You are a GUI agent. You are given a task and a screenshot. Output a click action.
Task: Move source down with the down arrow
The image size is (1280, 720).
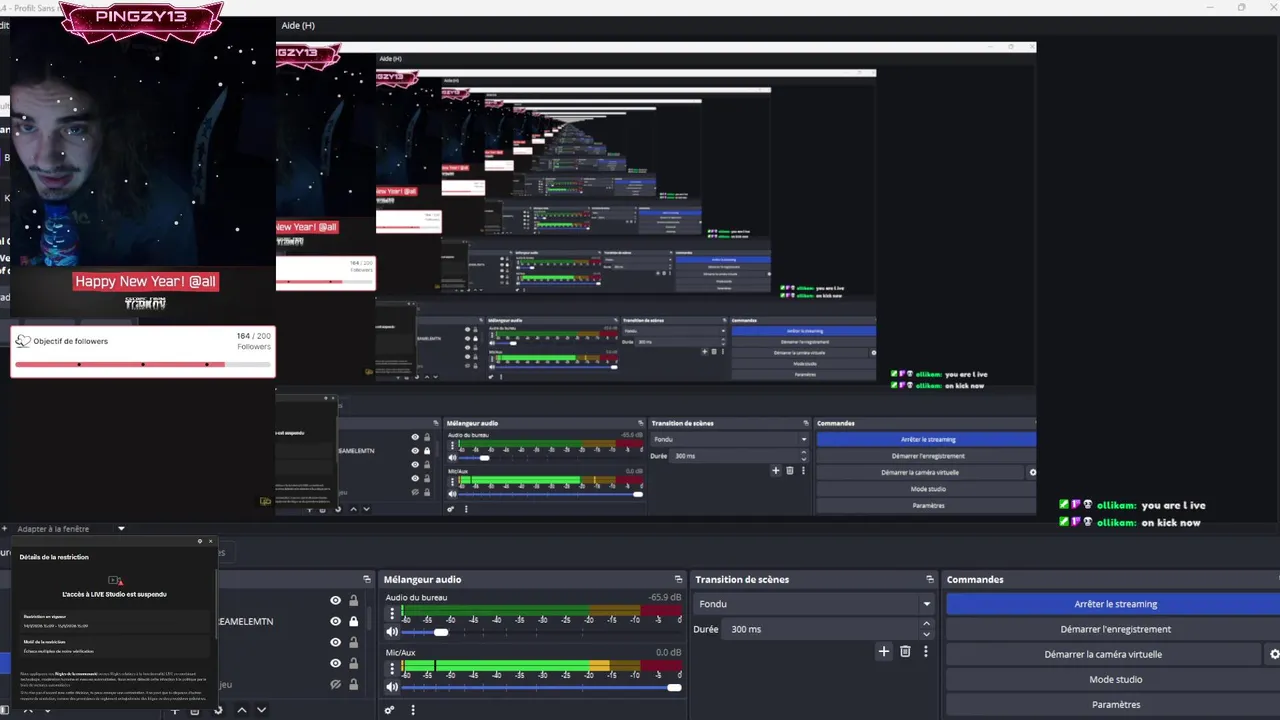click(x=261, y=710)
